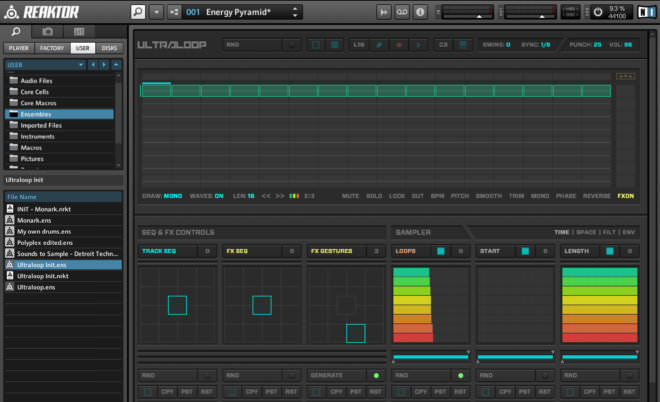Open the panelsets tab with the grid icon

[x=79, y=32]
